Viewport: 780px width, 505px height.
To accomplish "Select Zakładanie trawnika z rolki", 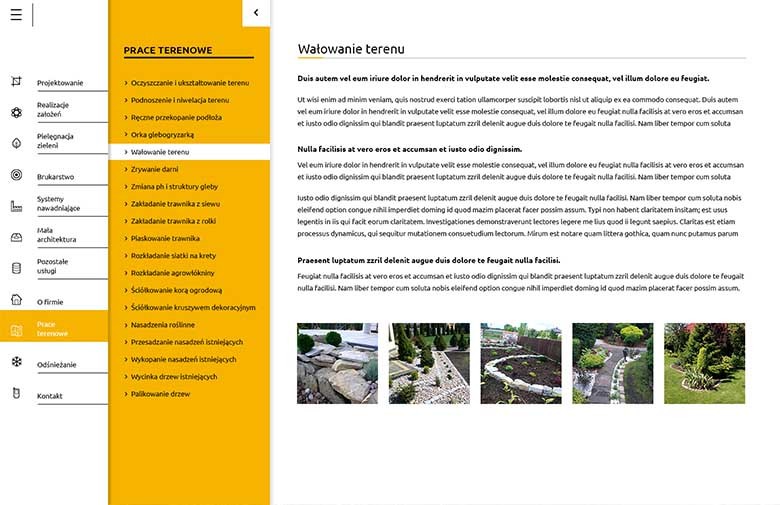I will coord(173,221).
